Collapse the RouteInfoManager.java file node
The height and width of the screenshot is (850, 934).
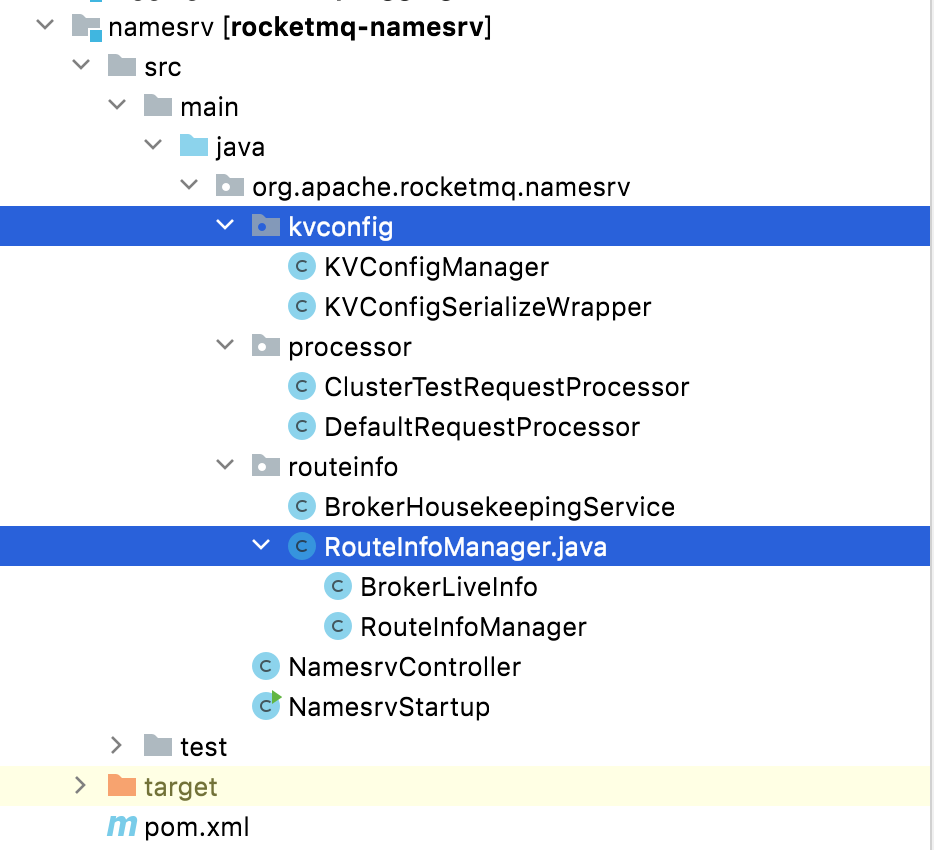click(x=261, y=544)
